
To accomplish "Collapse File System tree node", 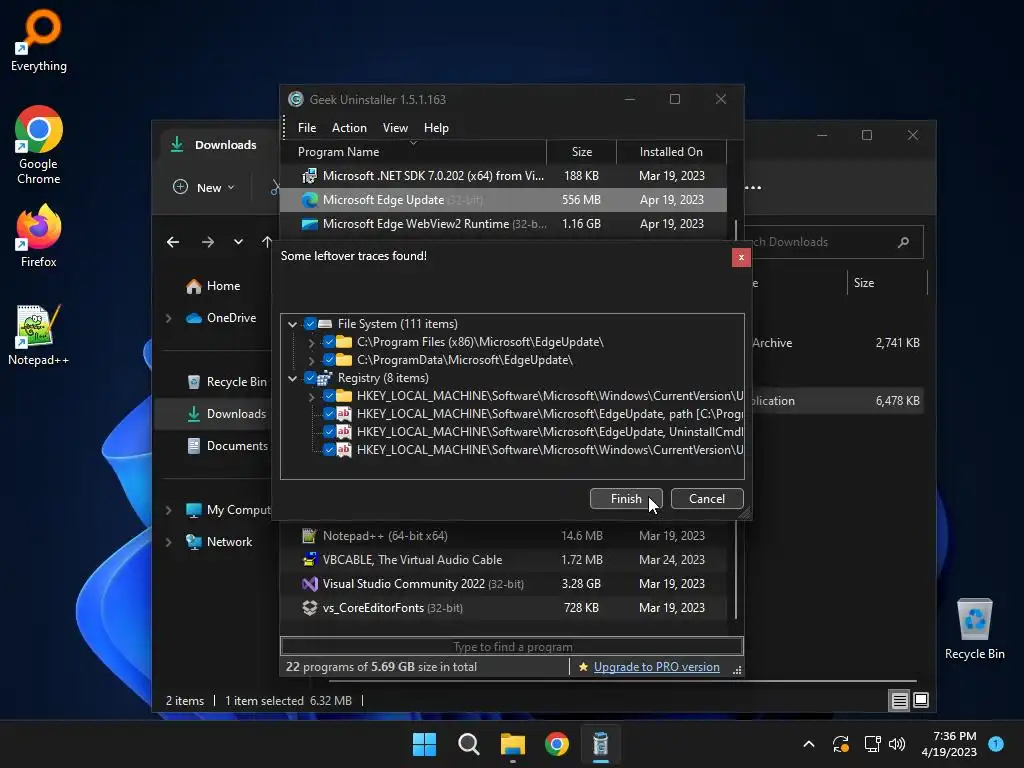I will [293, 324].
